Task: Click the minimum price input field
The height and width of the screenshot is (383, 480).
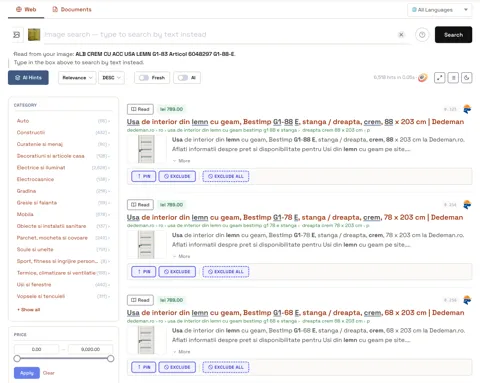Action: (x=36, y=349)
